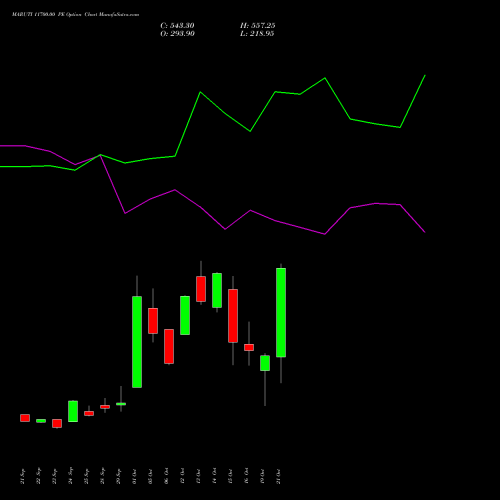Screen dimensions: 500x500
Task: Select the green candle above 14 Oct
Action: click(217, 290)
